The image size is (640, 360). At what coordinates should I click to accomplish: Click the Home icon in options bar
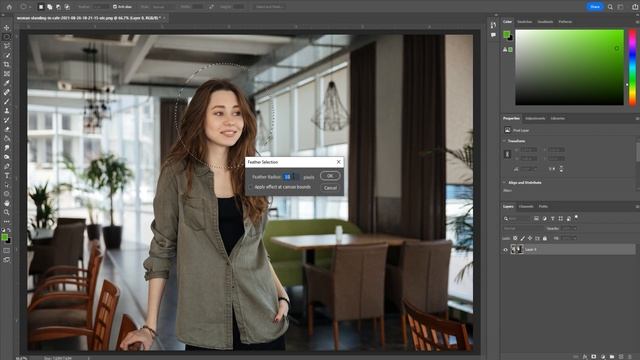tap(9, 7)
